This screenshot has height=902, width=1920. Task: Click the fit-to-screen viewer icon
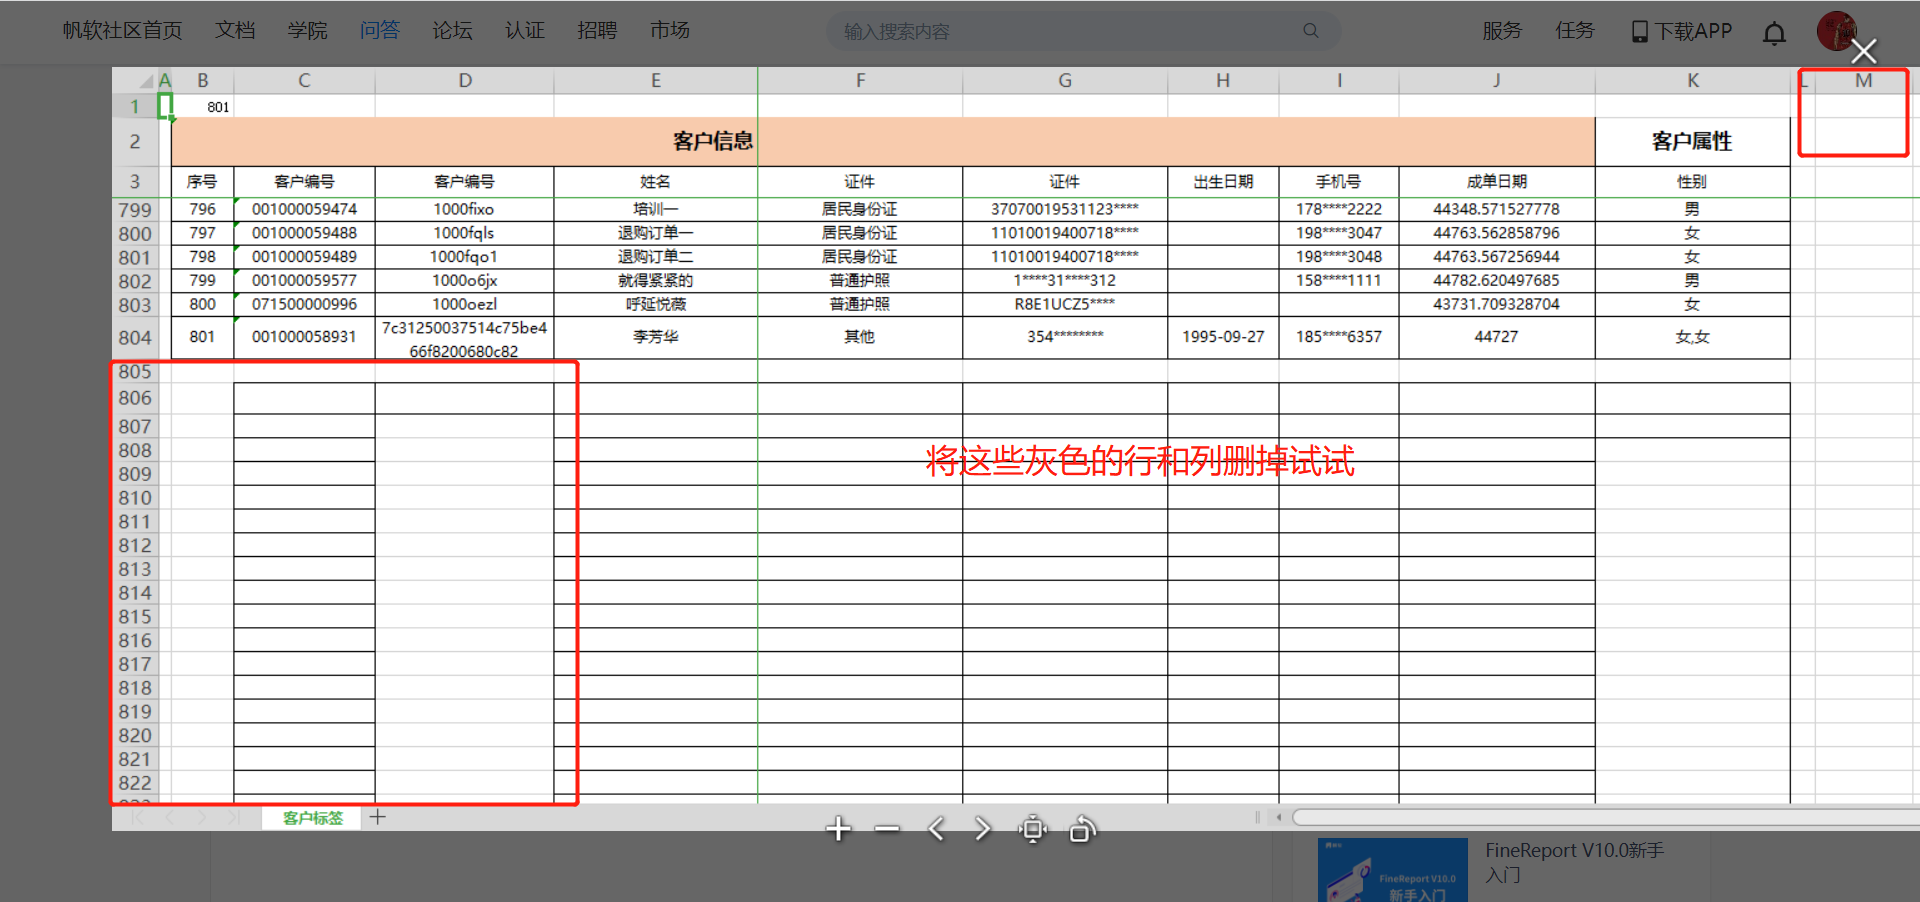pyautogui.click(x=1033, y=829)
